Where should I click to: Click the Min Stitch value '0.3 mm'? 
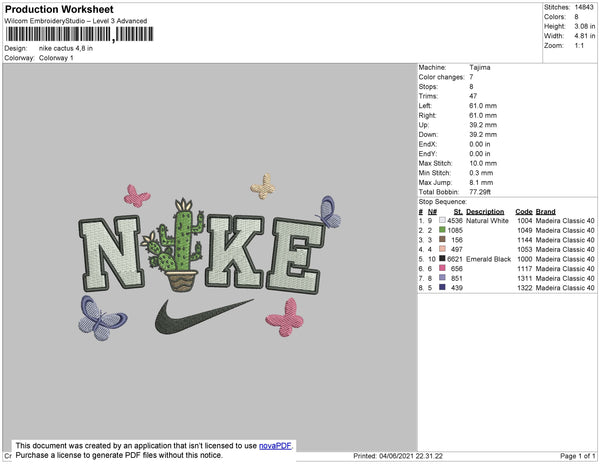[481, 173]
